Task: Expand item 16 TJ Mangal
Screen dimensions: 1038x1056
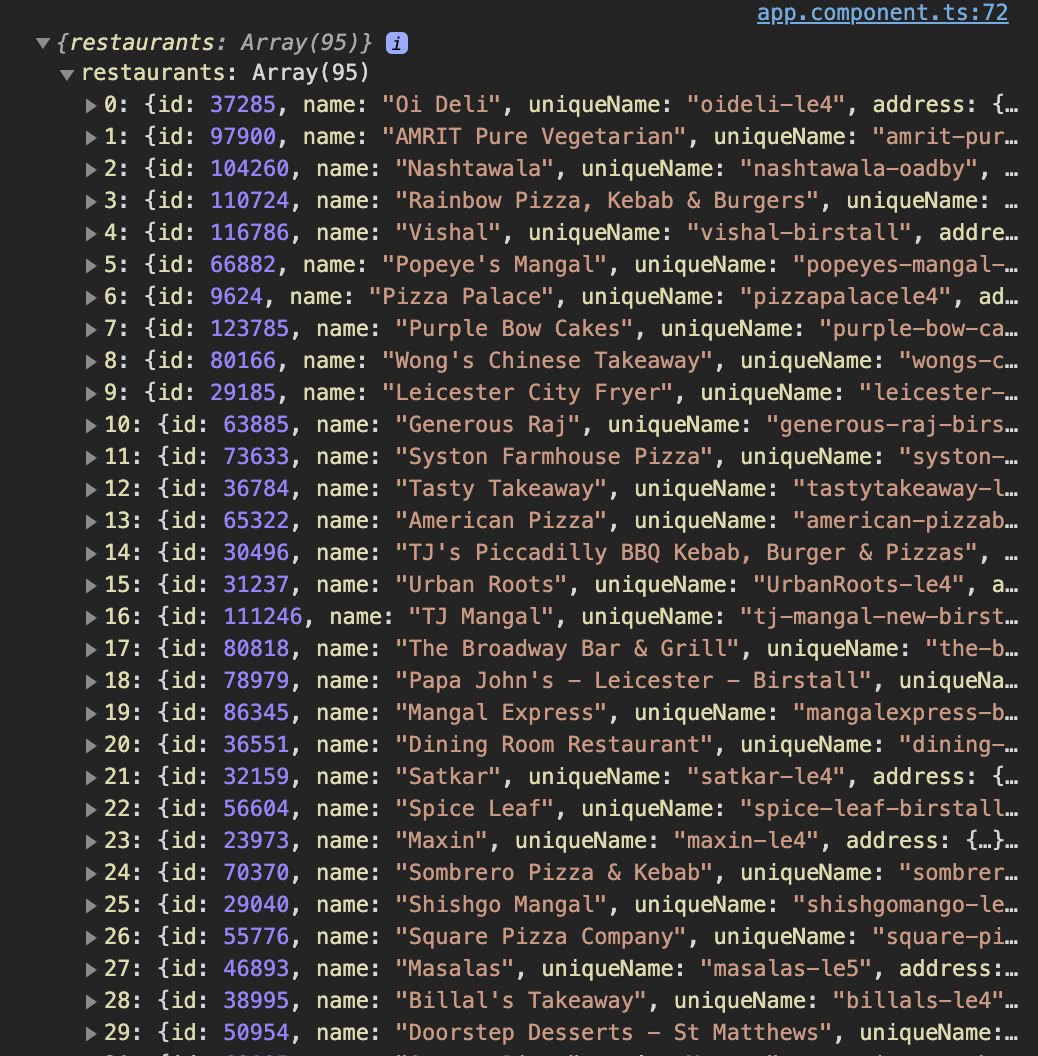Action: coord(91,617)
